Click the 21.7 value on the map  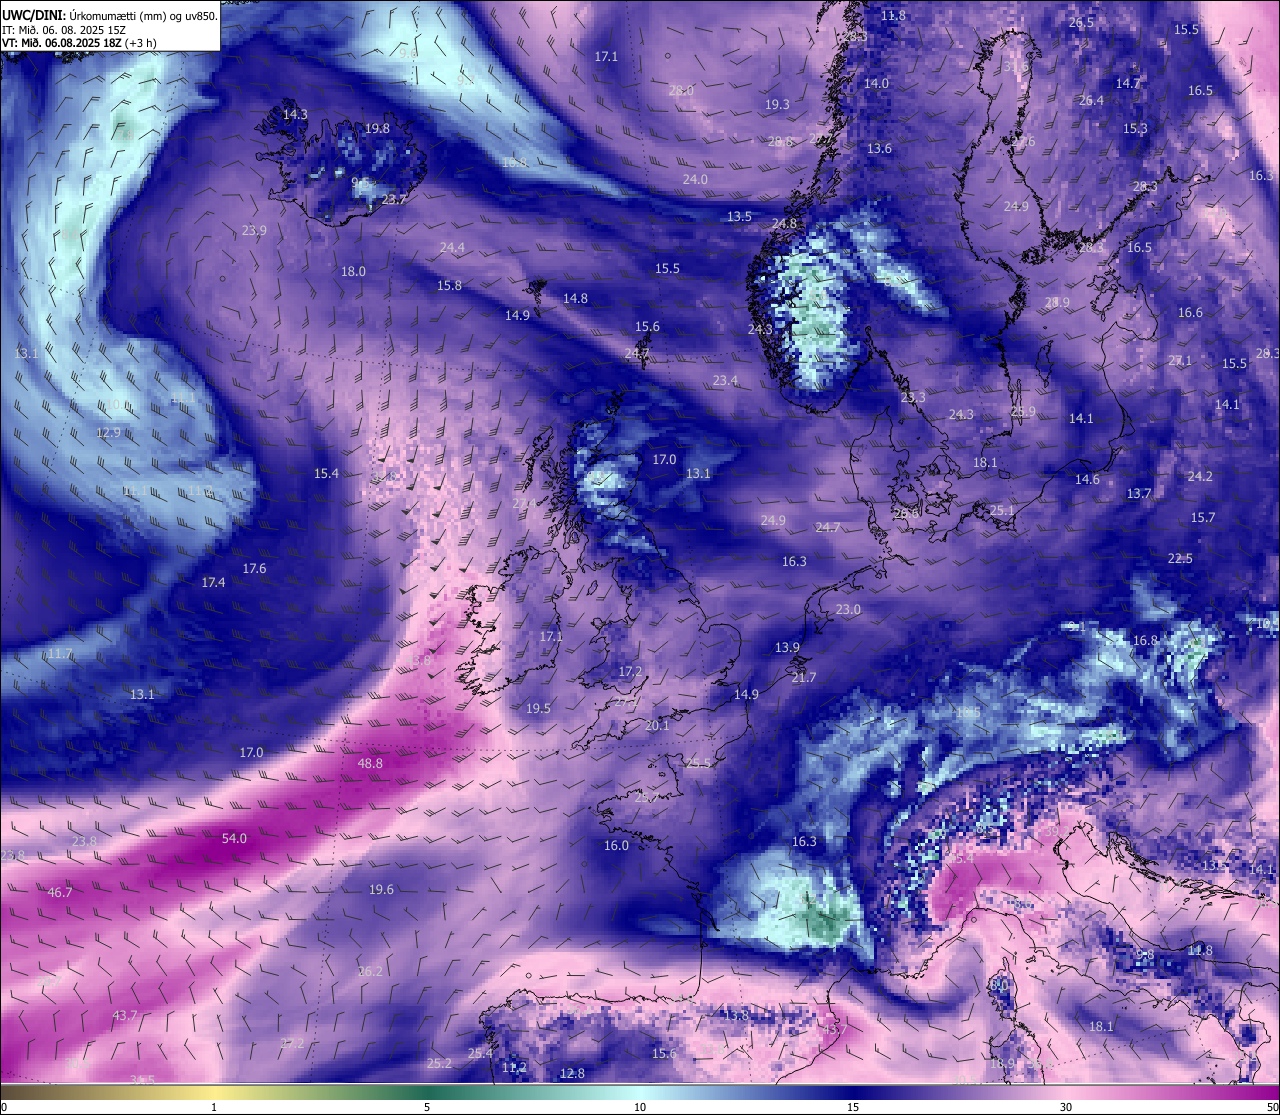click(x=804, y=678)
